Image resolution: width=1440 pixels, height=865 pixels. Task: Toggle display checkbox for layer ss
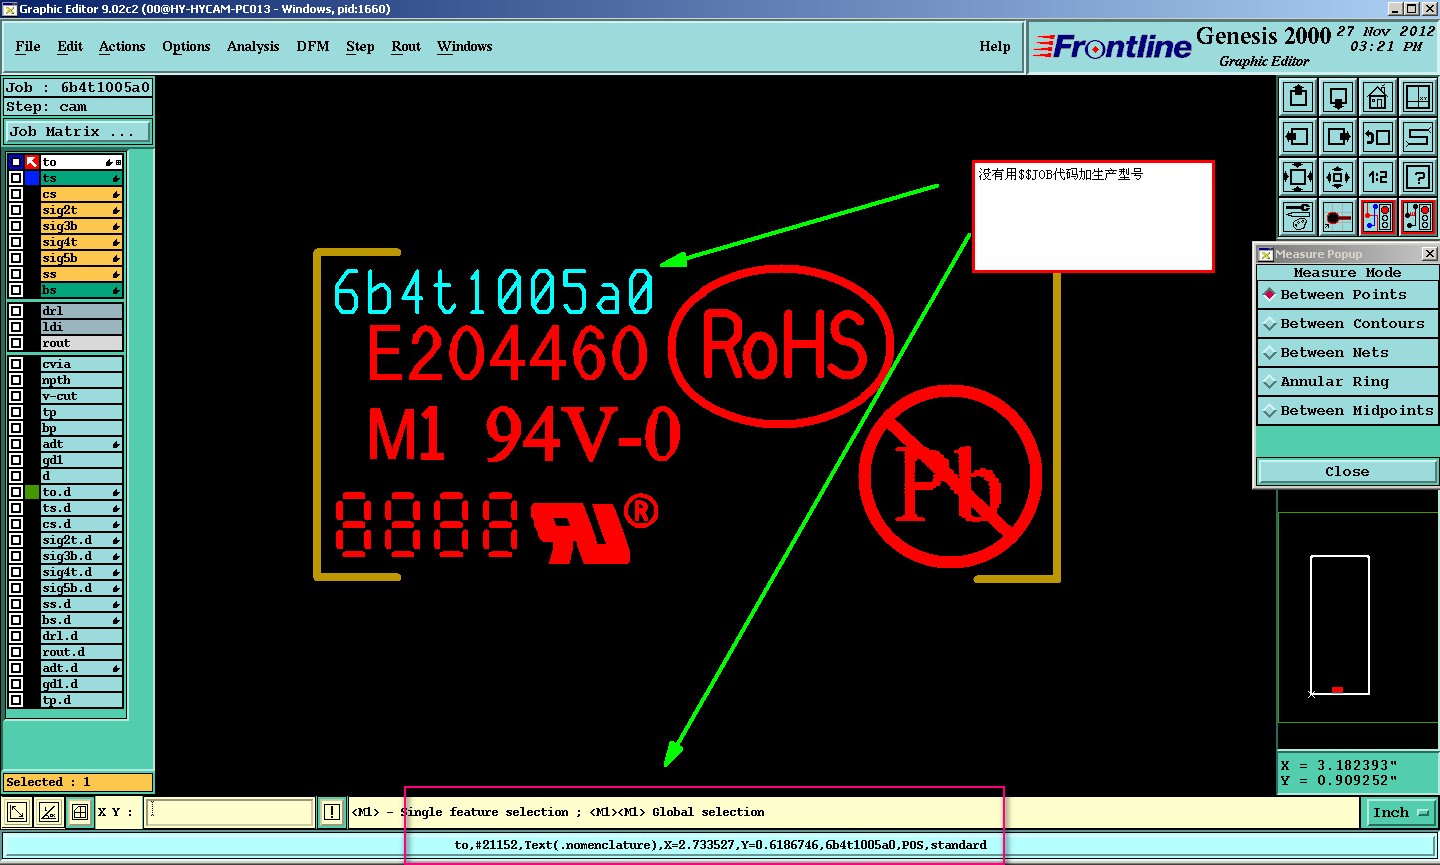coord(16,274)
